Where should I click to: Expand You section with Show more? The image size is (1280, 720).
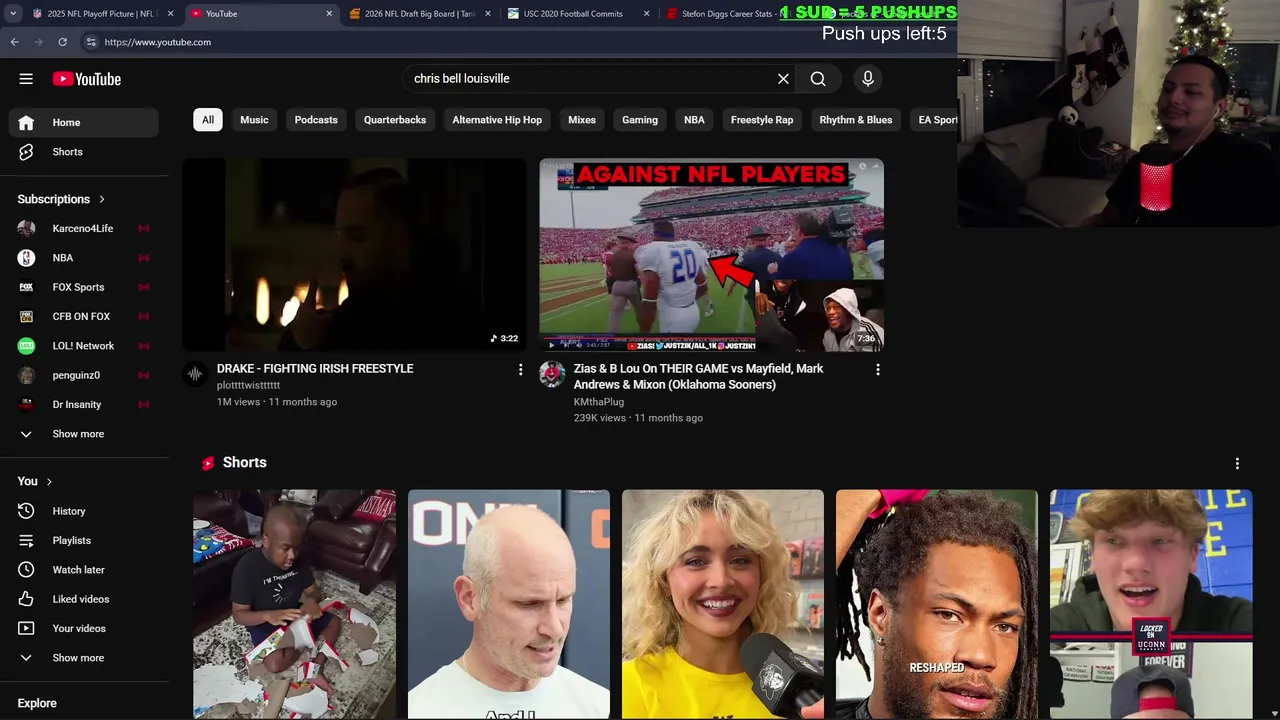[84, 658]
